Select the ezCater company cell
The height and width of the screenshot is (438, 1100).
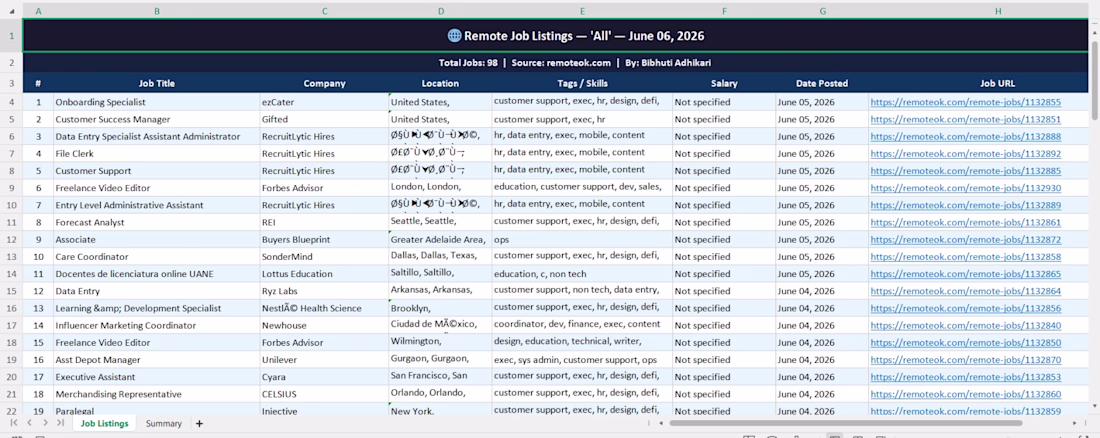325,102
